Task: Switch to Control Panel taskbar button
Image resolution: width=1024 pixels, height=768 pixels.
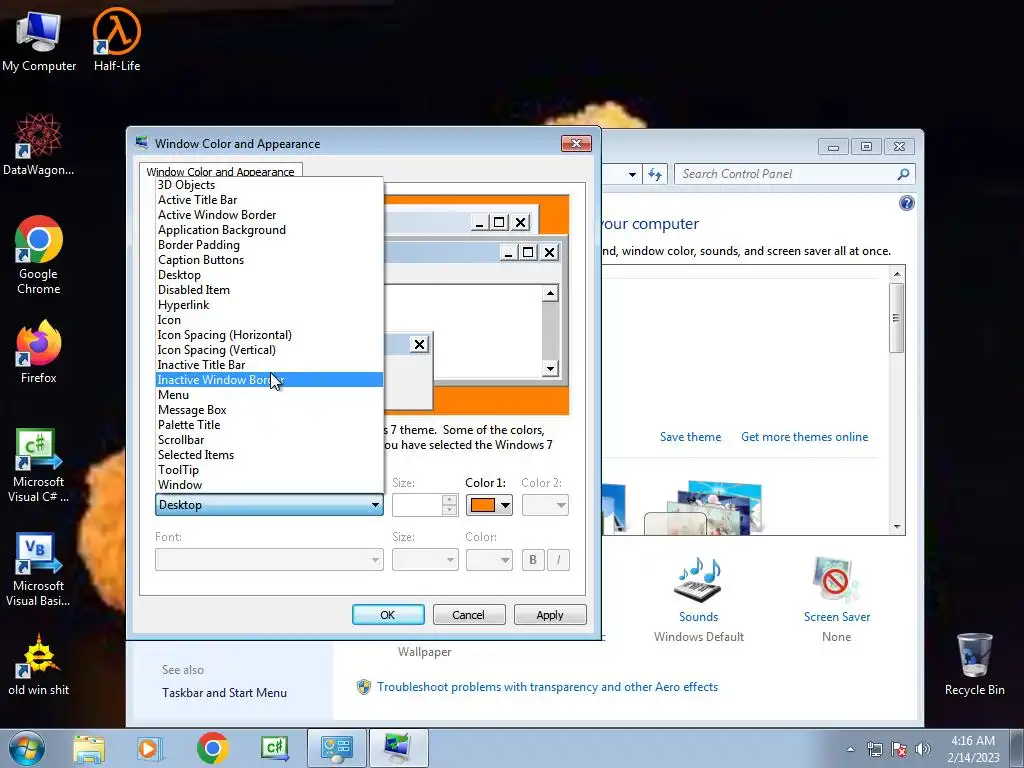Action: point(336,748)
